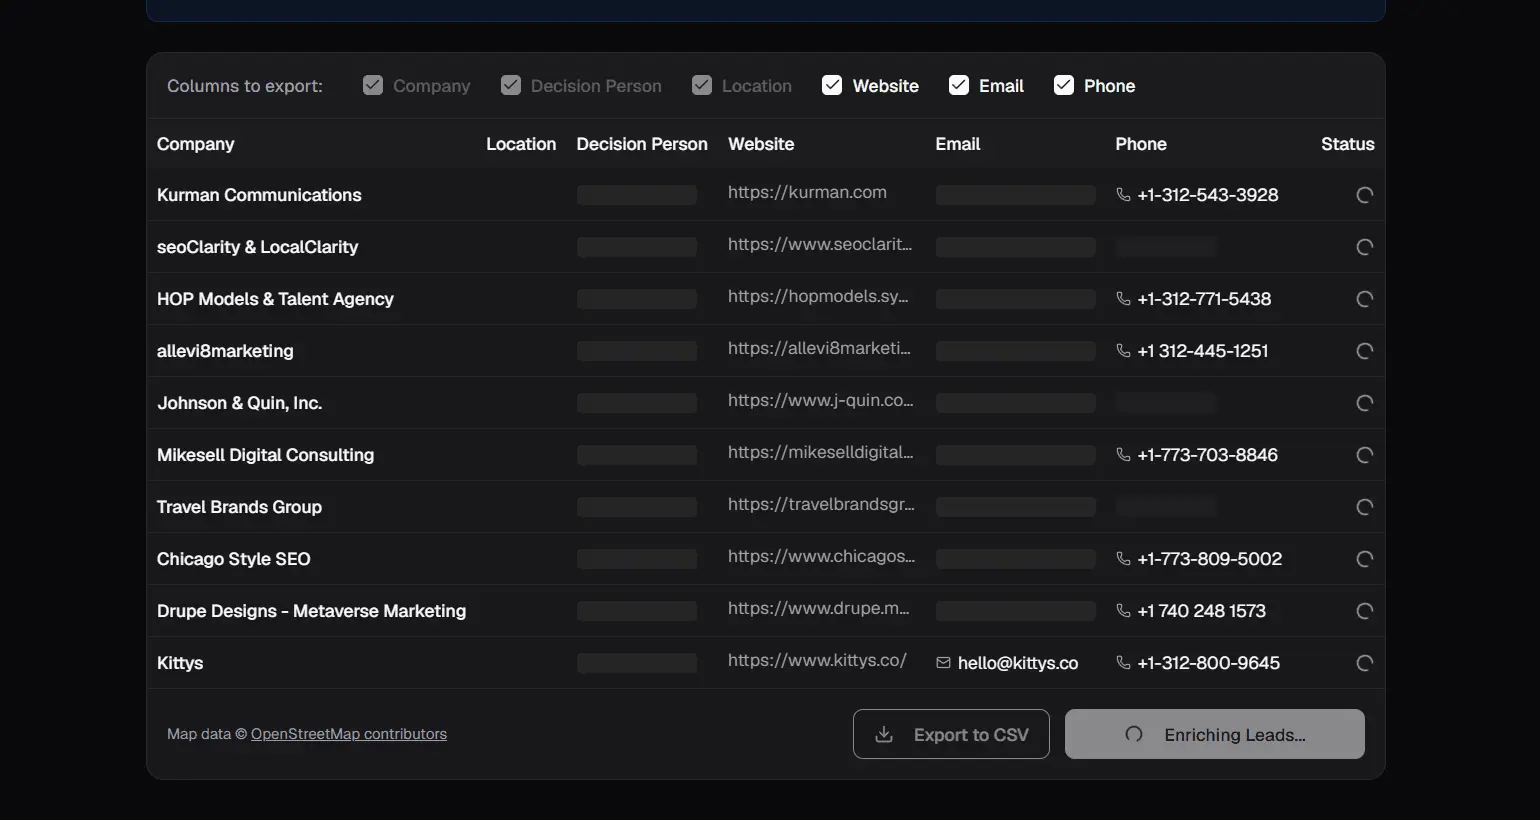Select the HOP Models & Talent Agency name
The image size is (1540, 820).
click(x=275, y=299)
